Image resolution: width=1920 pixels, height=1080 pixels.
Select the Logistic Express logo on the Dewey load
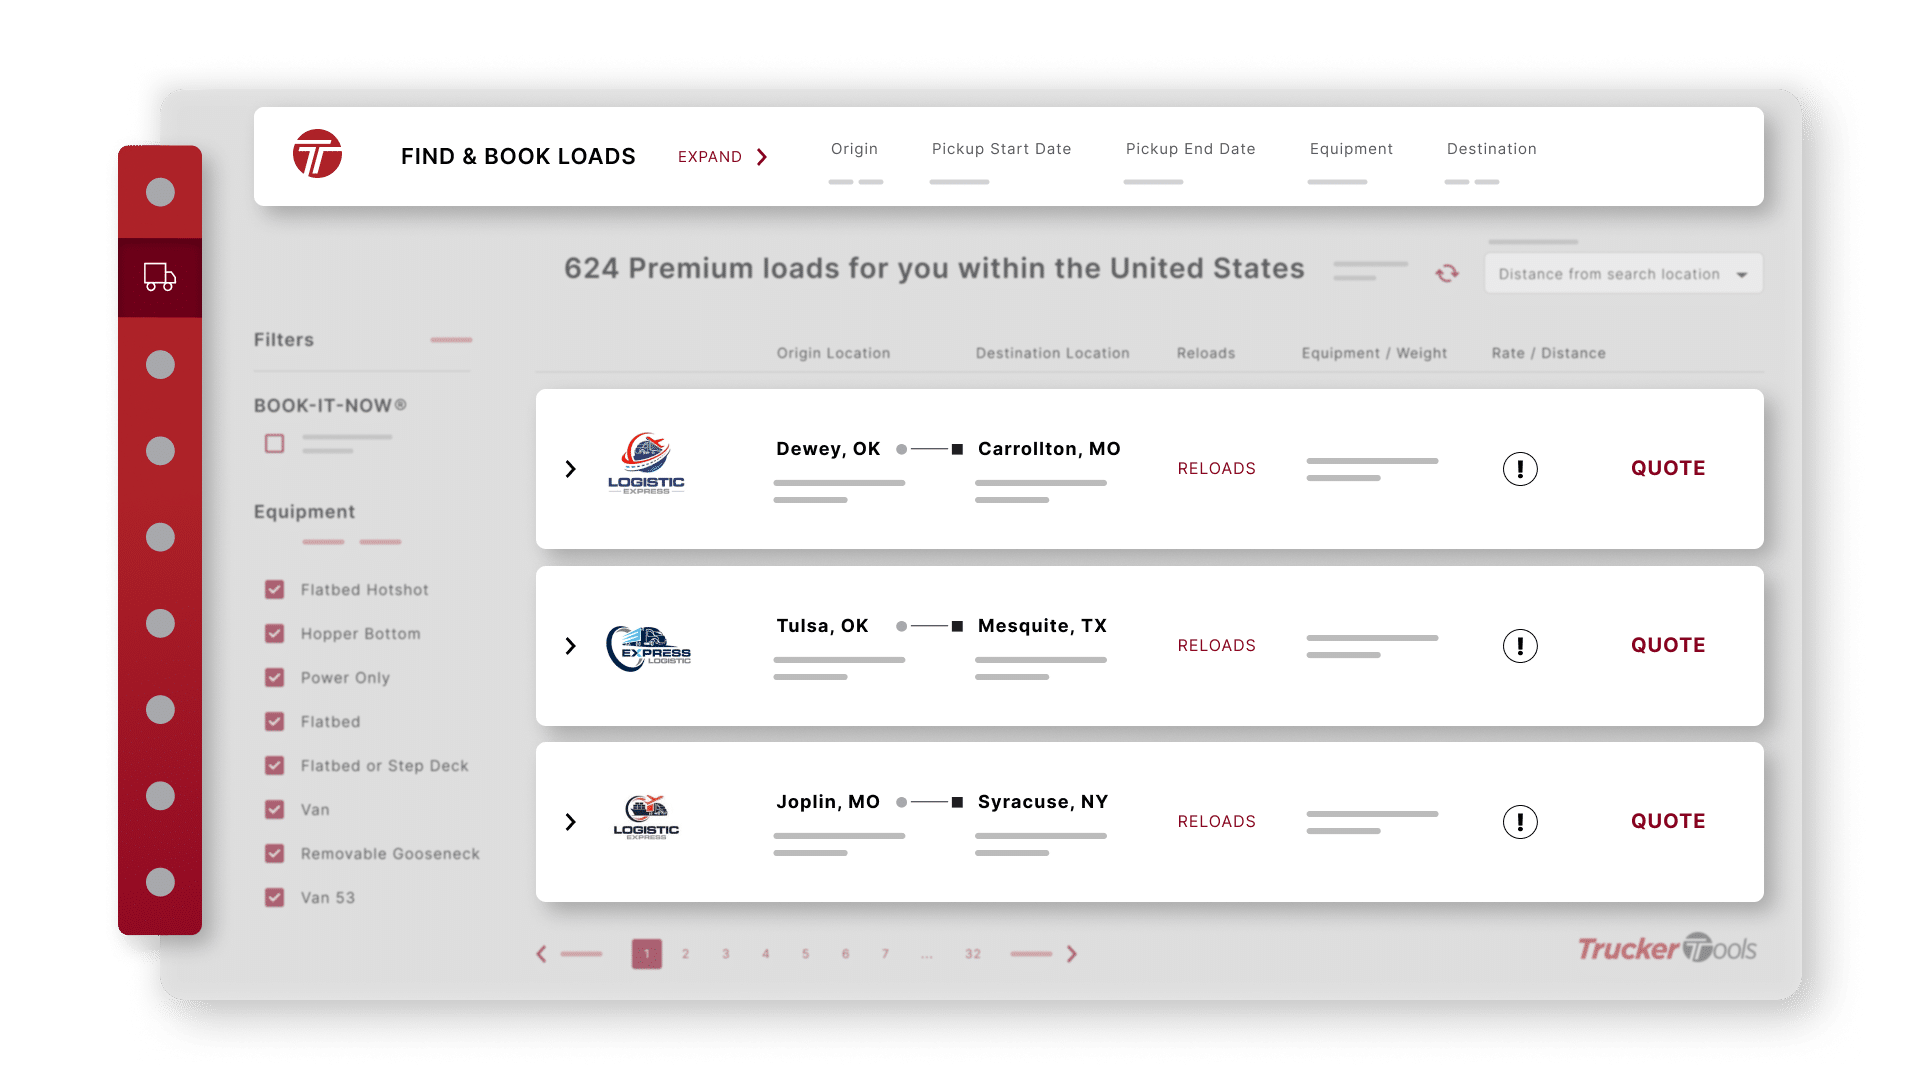pos(647,465)
